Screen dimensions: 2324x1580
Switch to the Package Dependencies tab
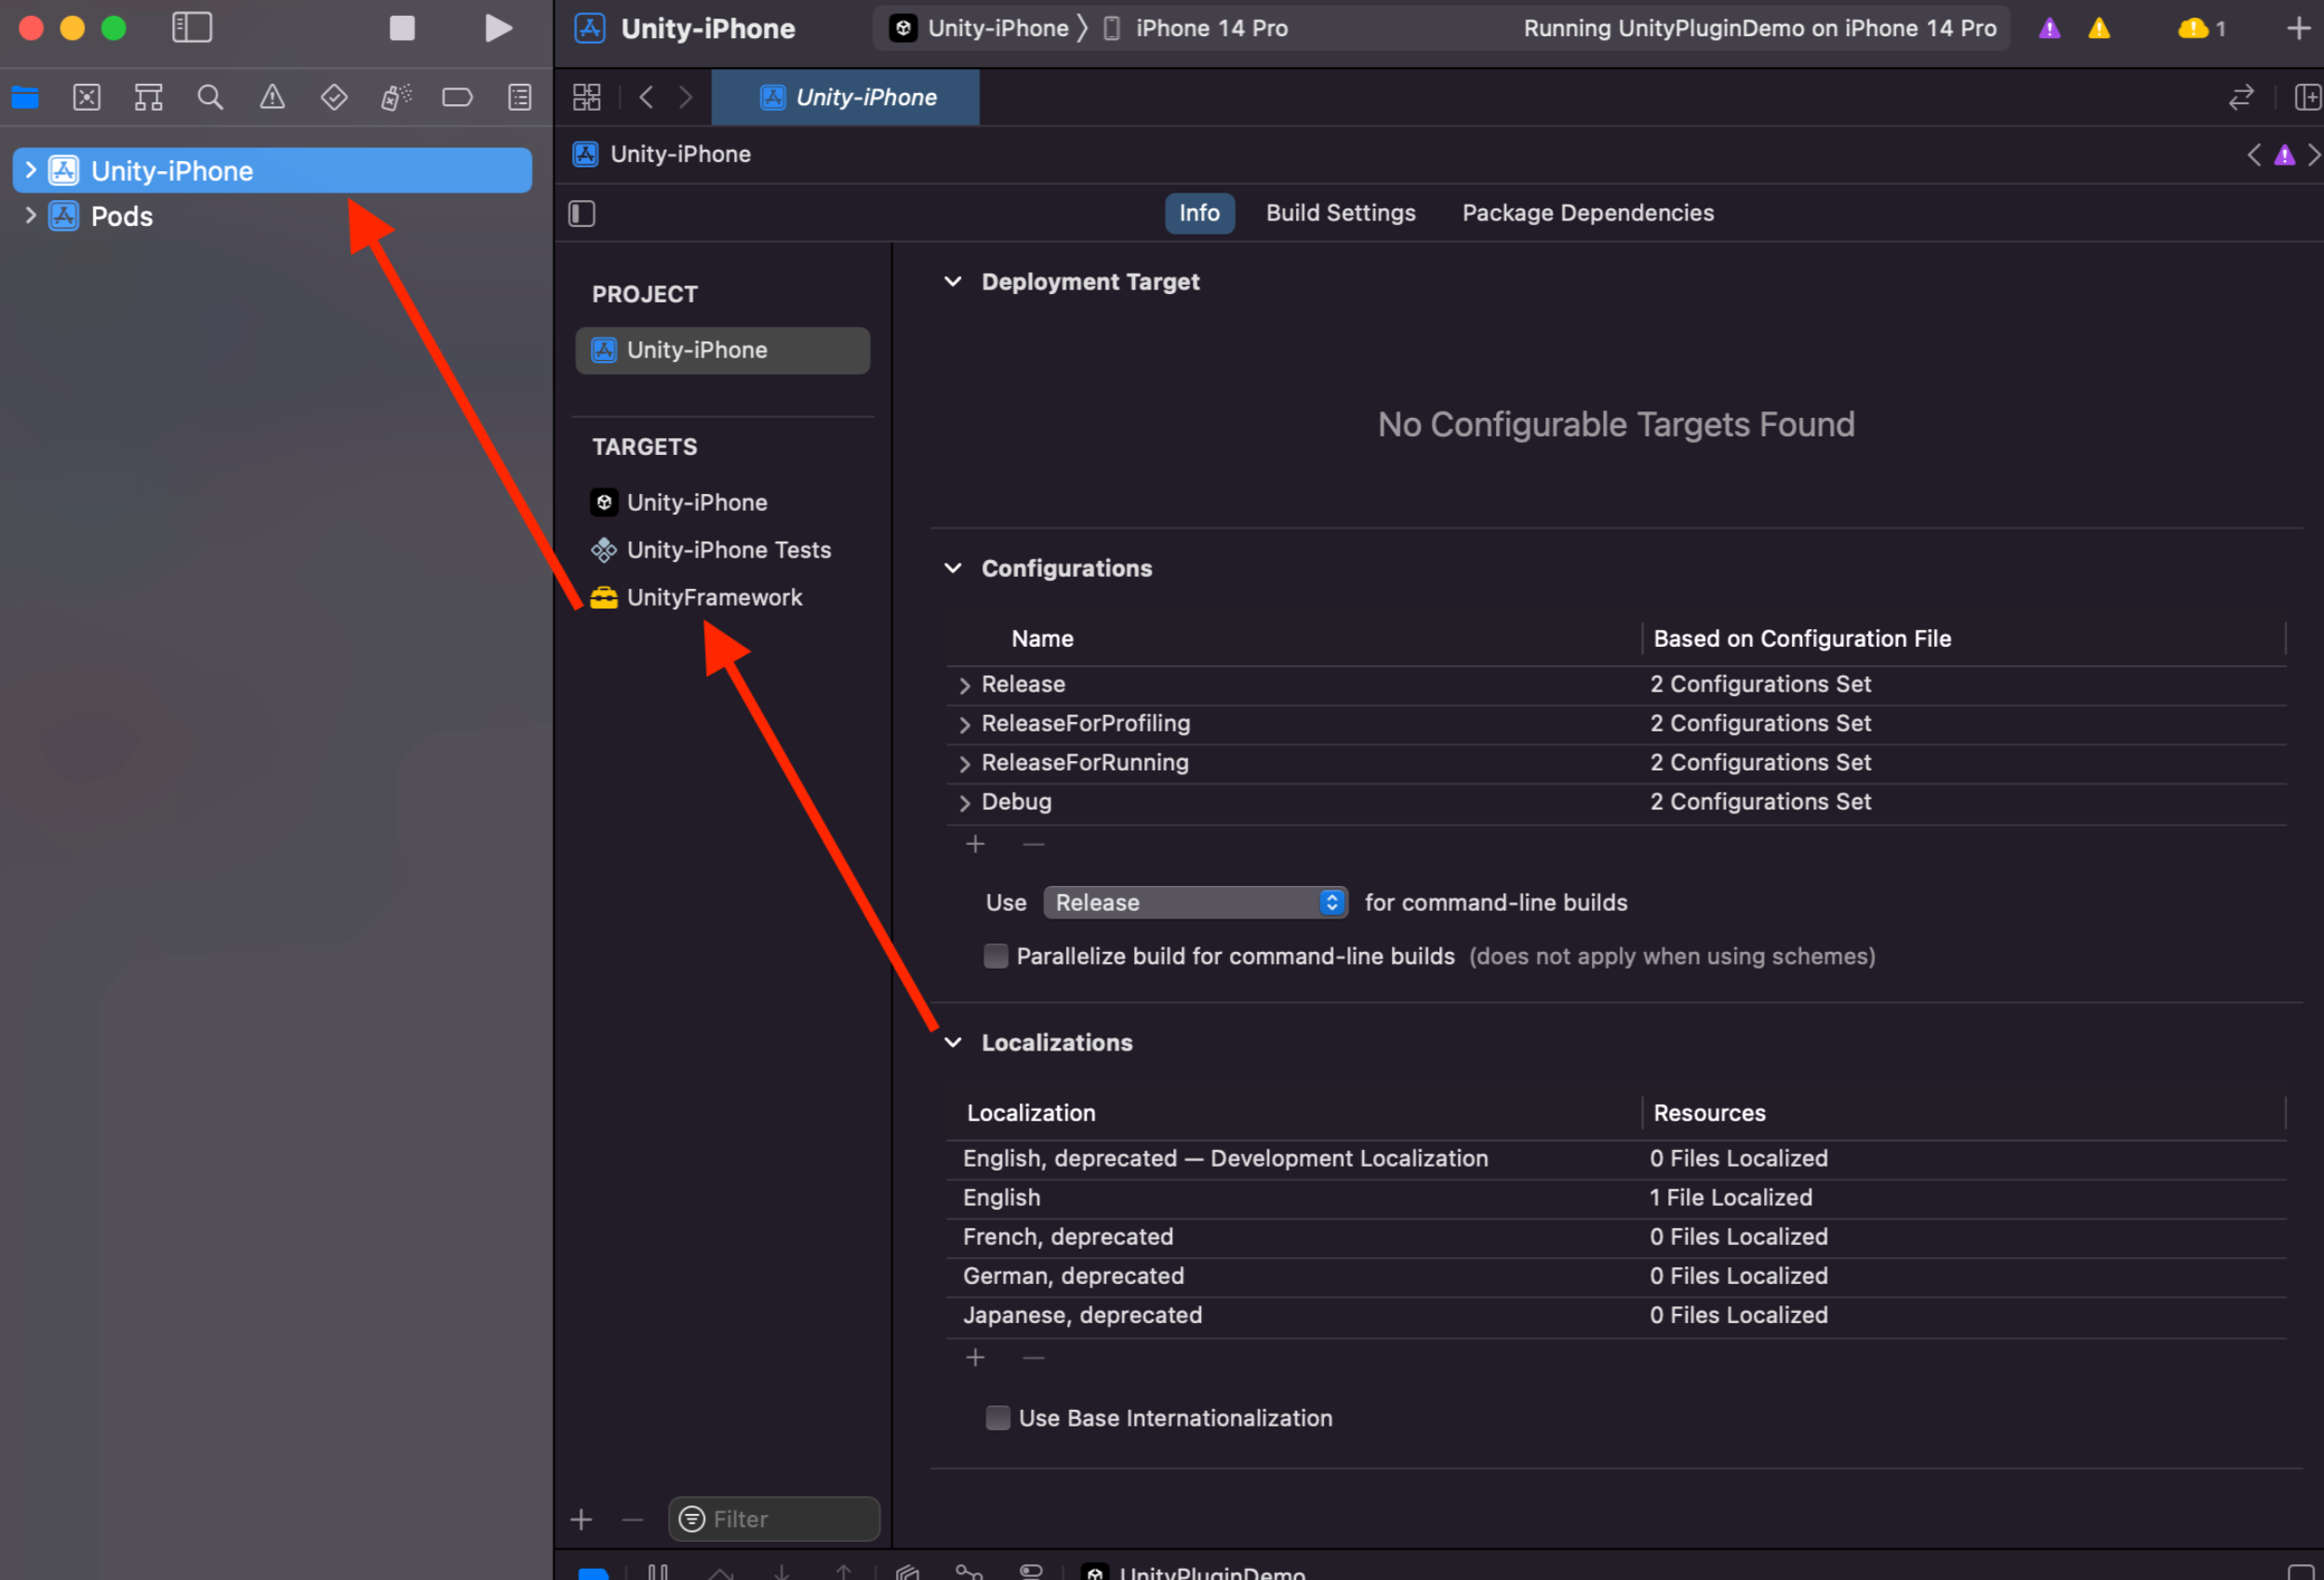point(1587,213)
